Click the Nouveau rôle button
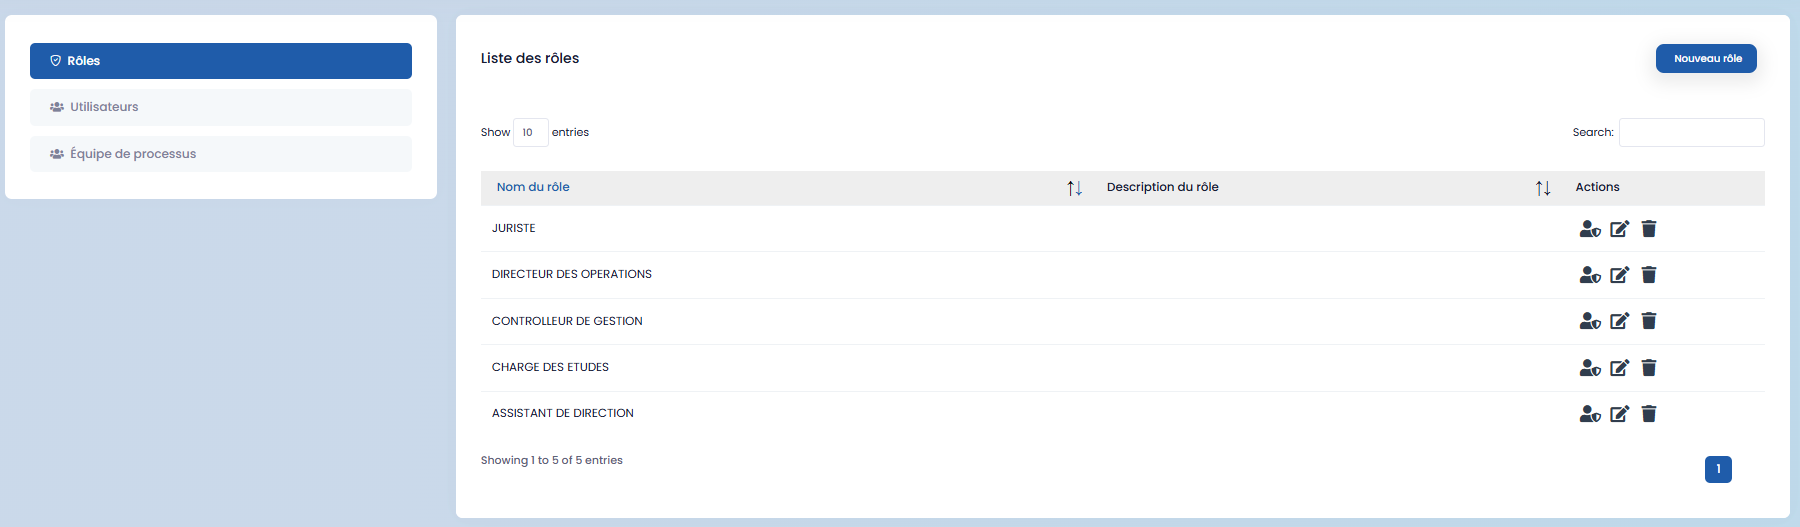The height and width of the screenshot is (527, 1800). coord(1706,59)
